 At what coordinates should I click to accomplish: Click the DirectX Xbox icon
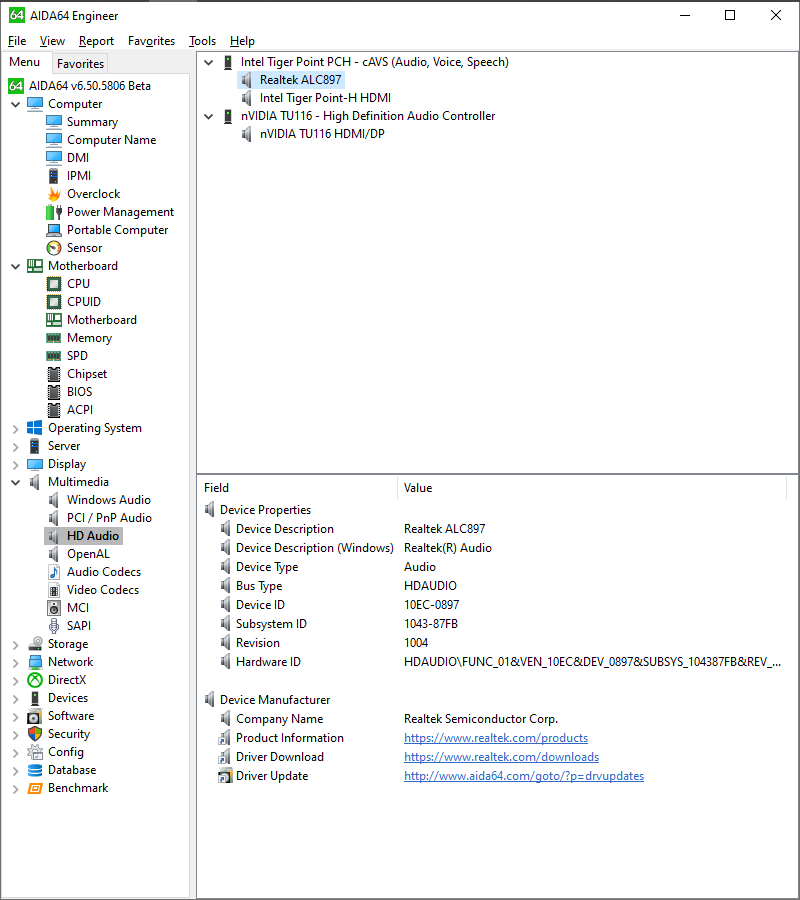[x=35, y=680]
